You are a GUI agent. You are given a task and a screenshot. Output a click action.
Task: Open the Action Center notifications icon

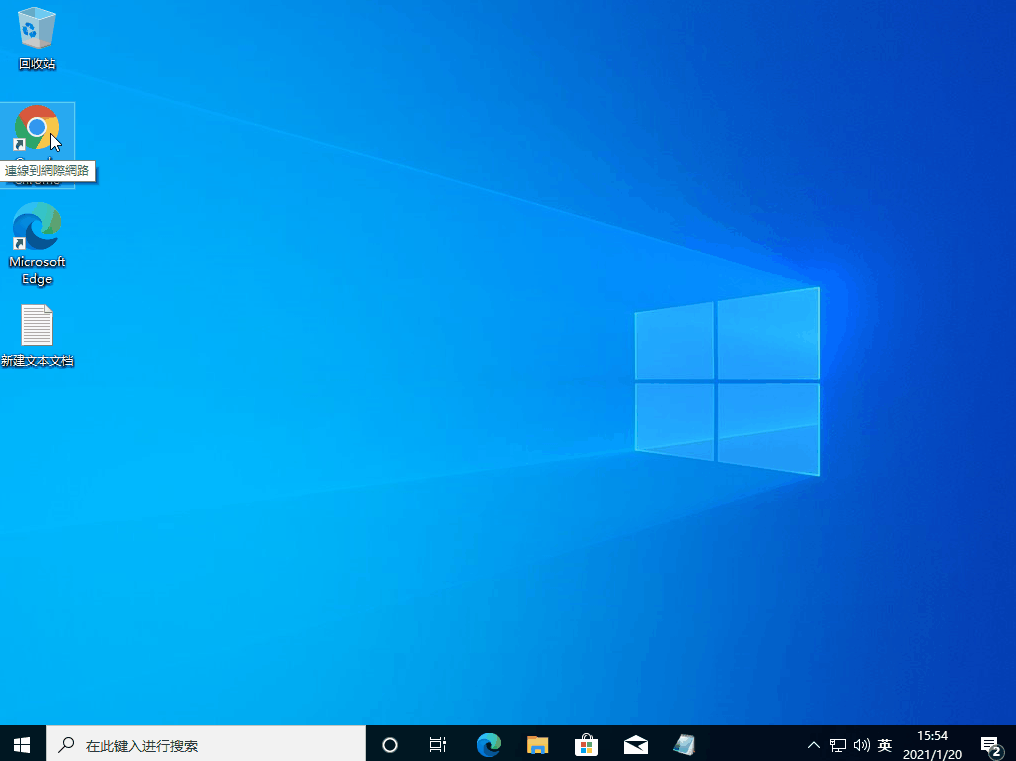pyautogui.click(x=991, y=746)
